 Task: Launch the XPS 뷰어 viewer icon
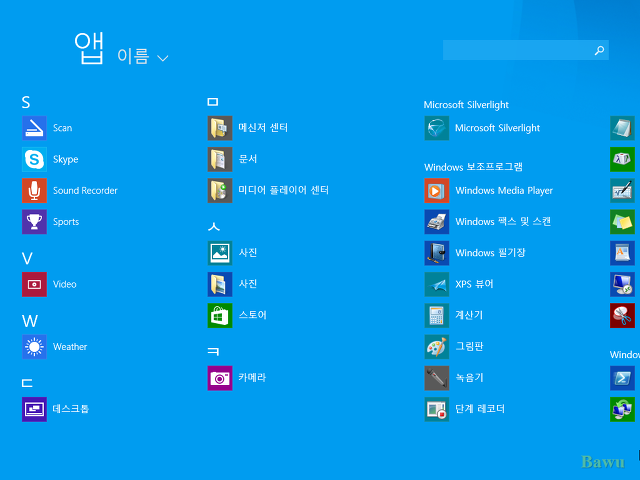pyautogui.click(x=437, y=284)
